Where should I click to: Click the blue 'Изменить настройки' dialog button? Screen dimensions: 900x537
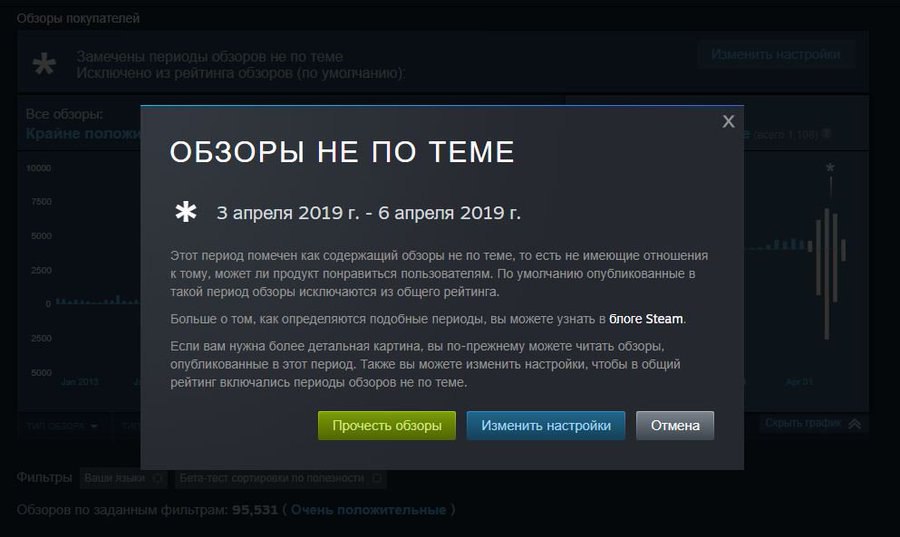click(546, 426)
